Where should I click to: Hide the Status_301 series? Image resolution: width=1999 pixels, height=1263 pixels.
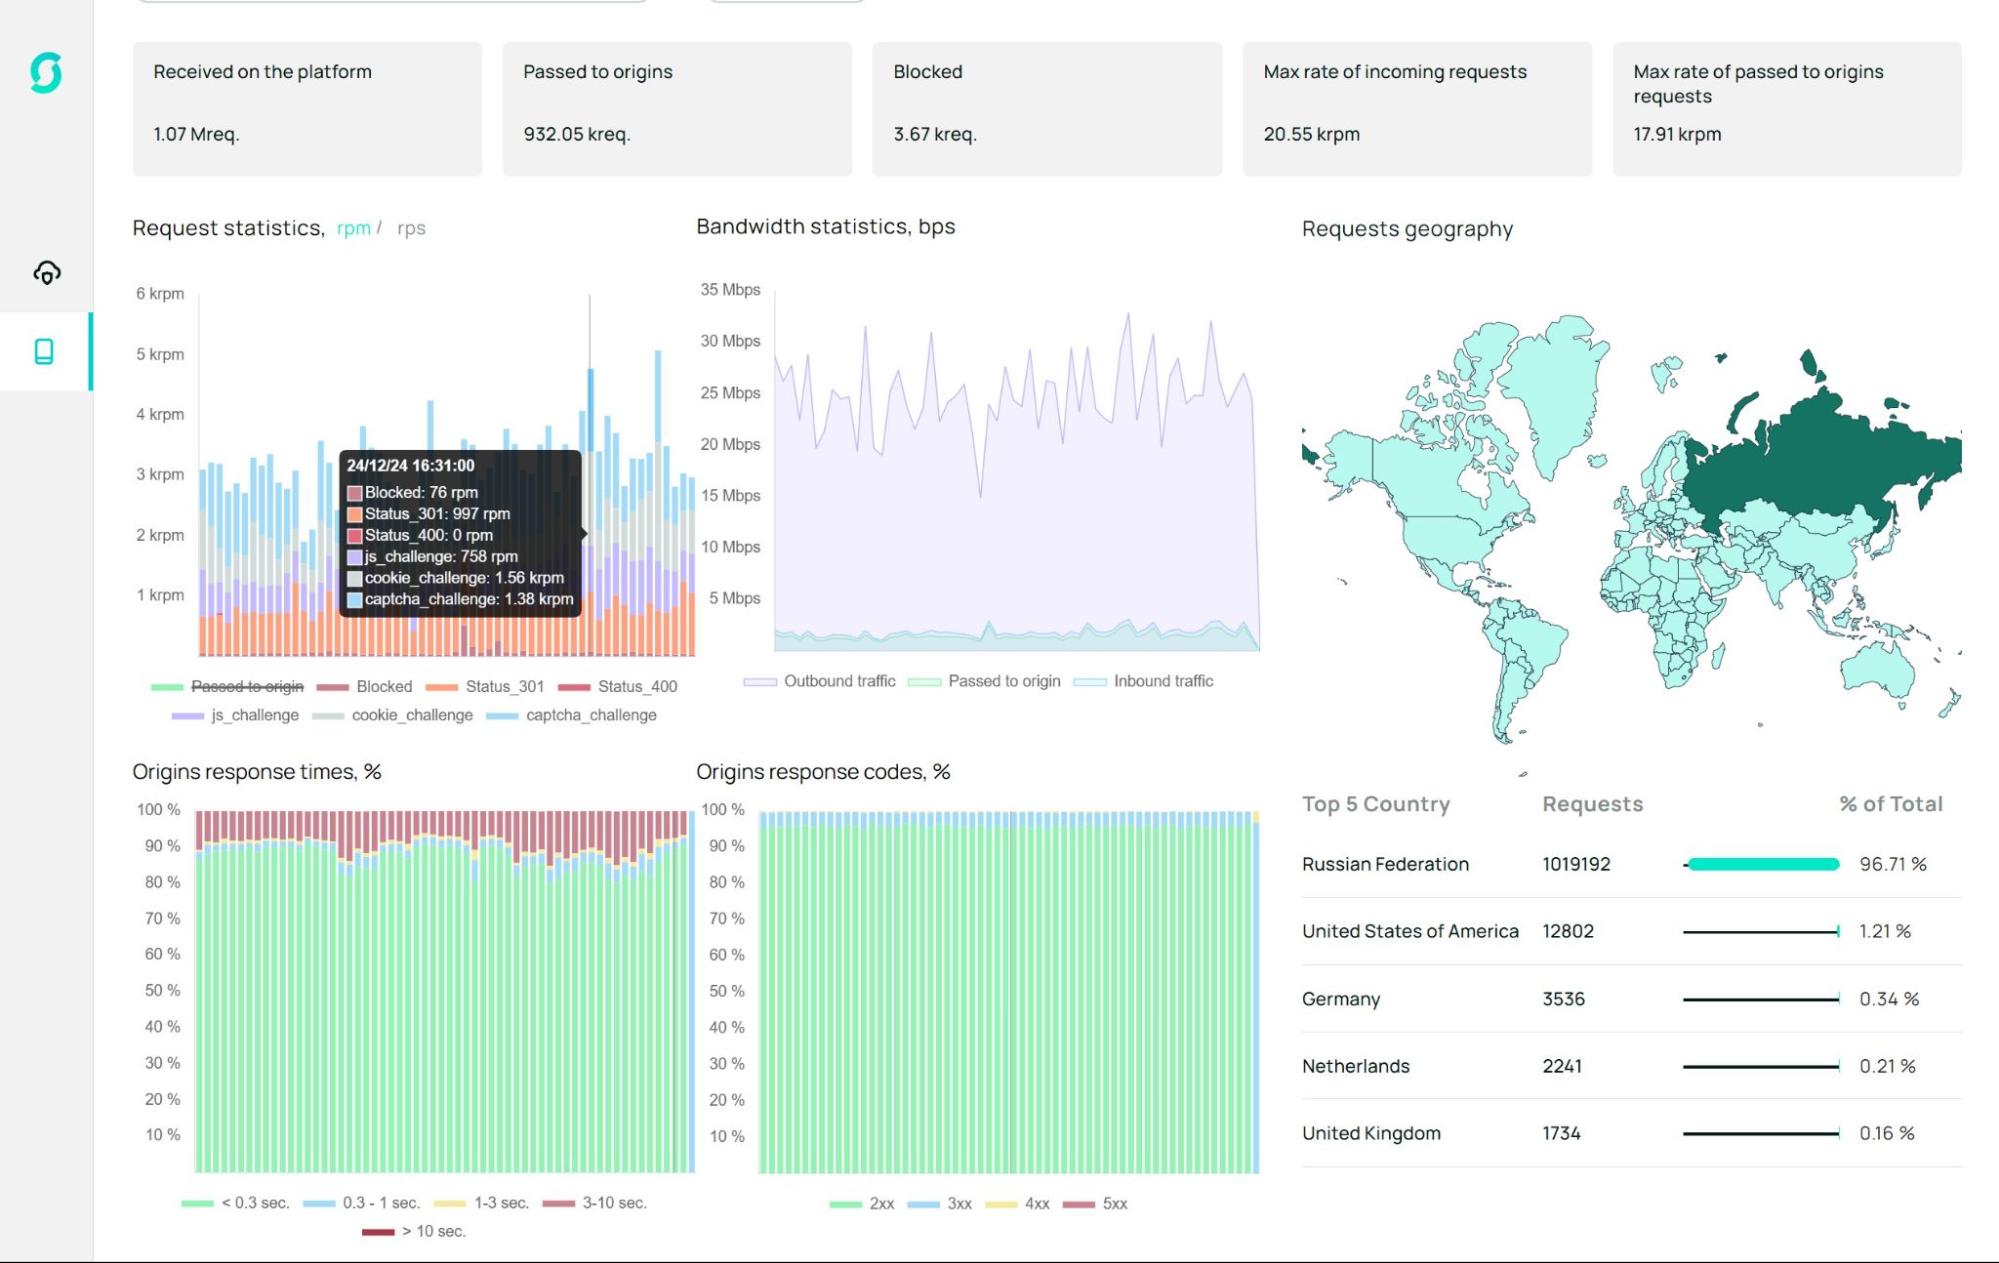click(504, 686)
